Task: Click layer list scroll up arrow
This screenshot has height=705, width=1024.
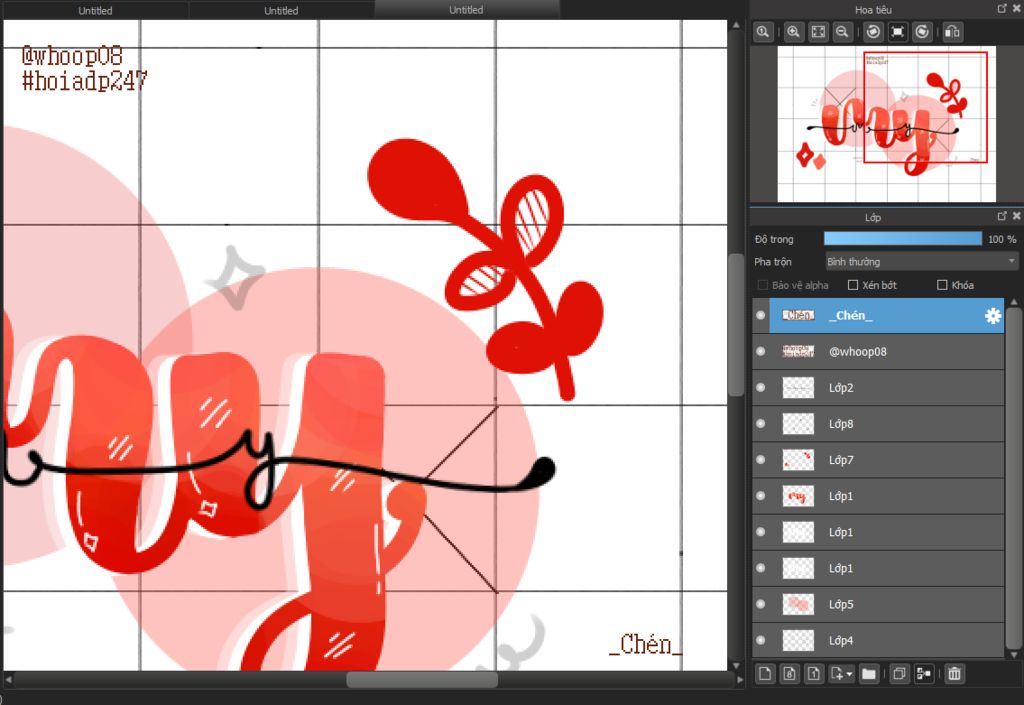Action: (x=1014, y=302)
